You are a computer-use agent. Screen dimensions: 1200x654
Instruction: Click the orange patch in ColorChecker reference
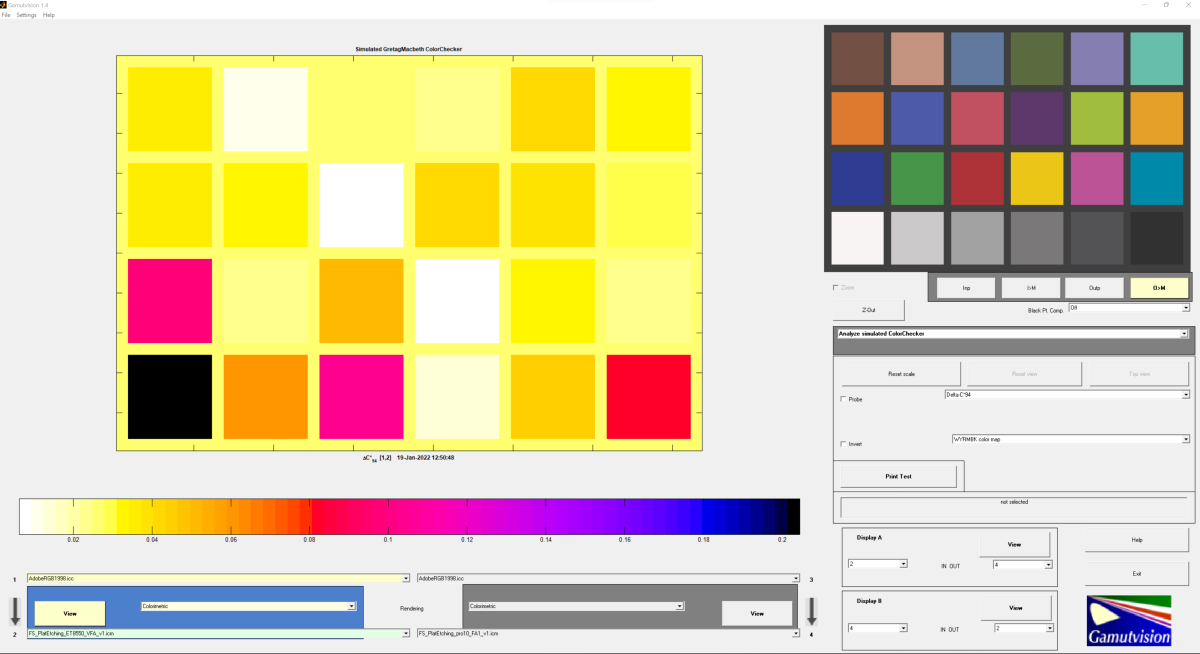(x=857, y=118)
